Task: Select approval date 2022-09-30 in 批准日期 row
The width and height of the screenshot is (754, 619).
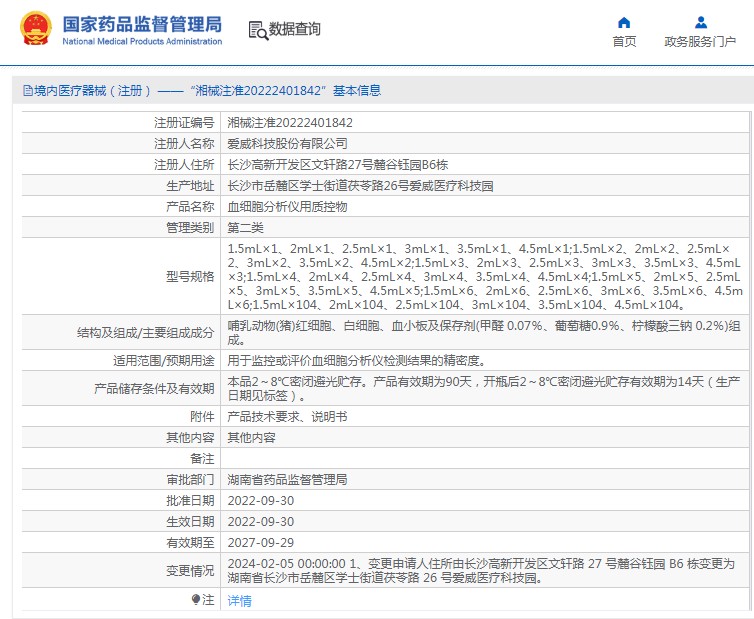Action: (x=261, y=501)
